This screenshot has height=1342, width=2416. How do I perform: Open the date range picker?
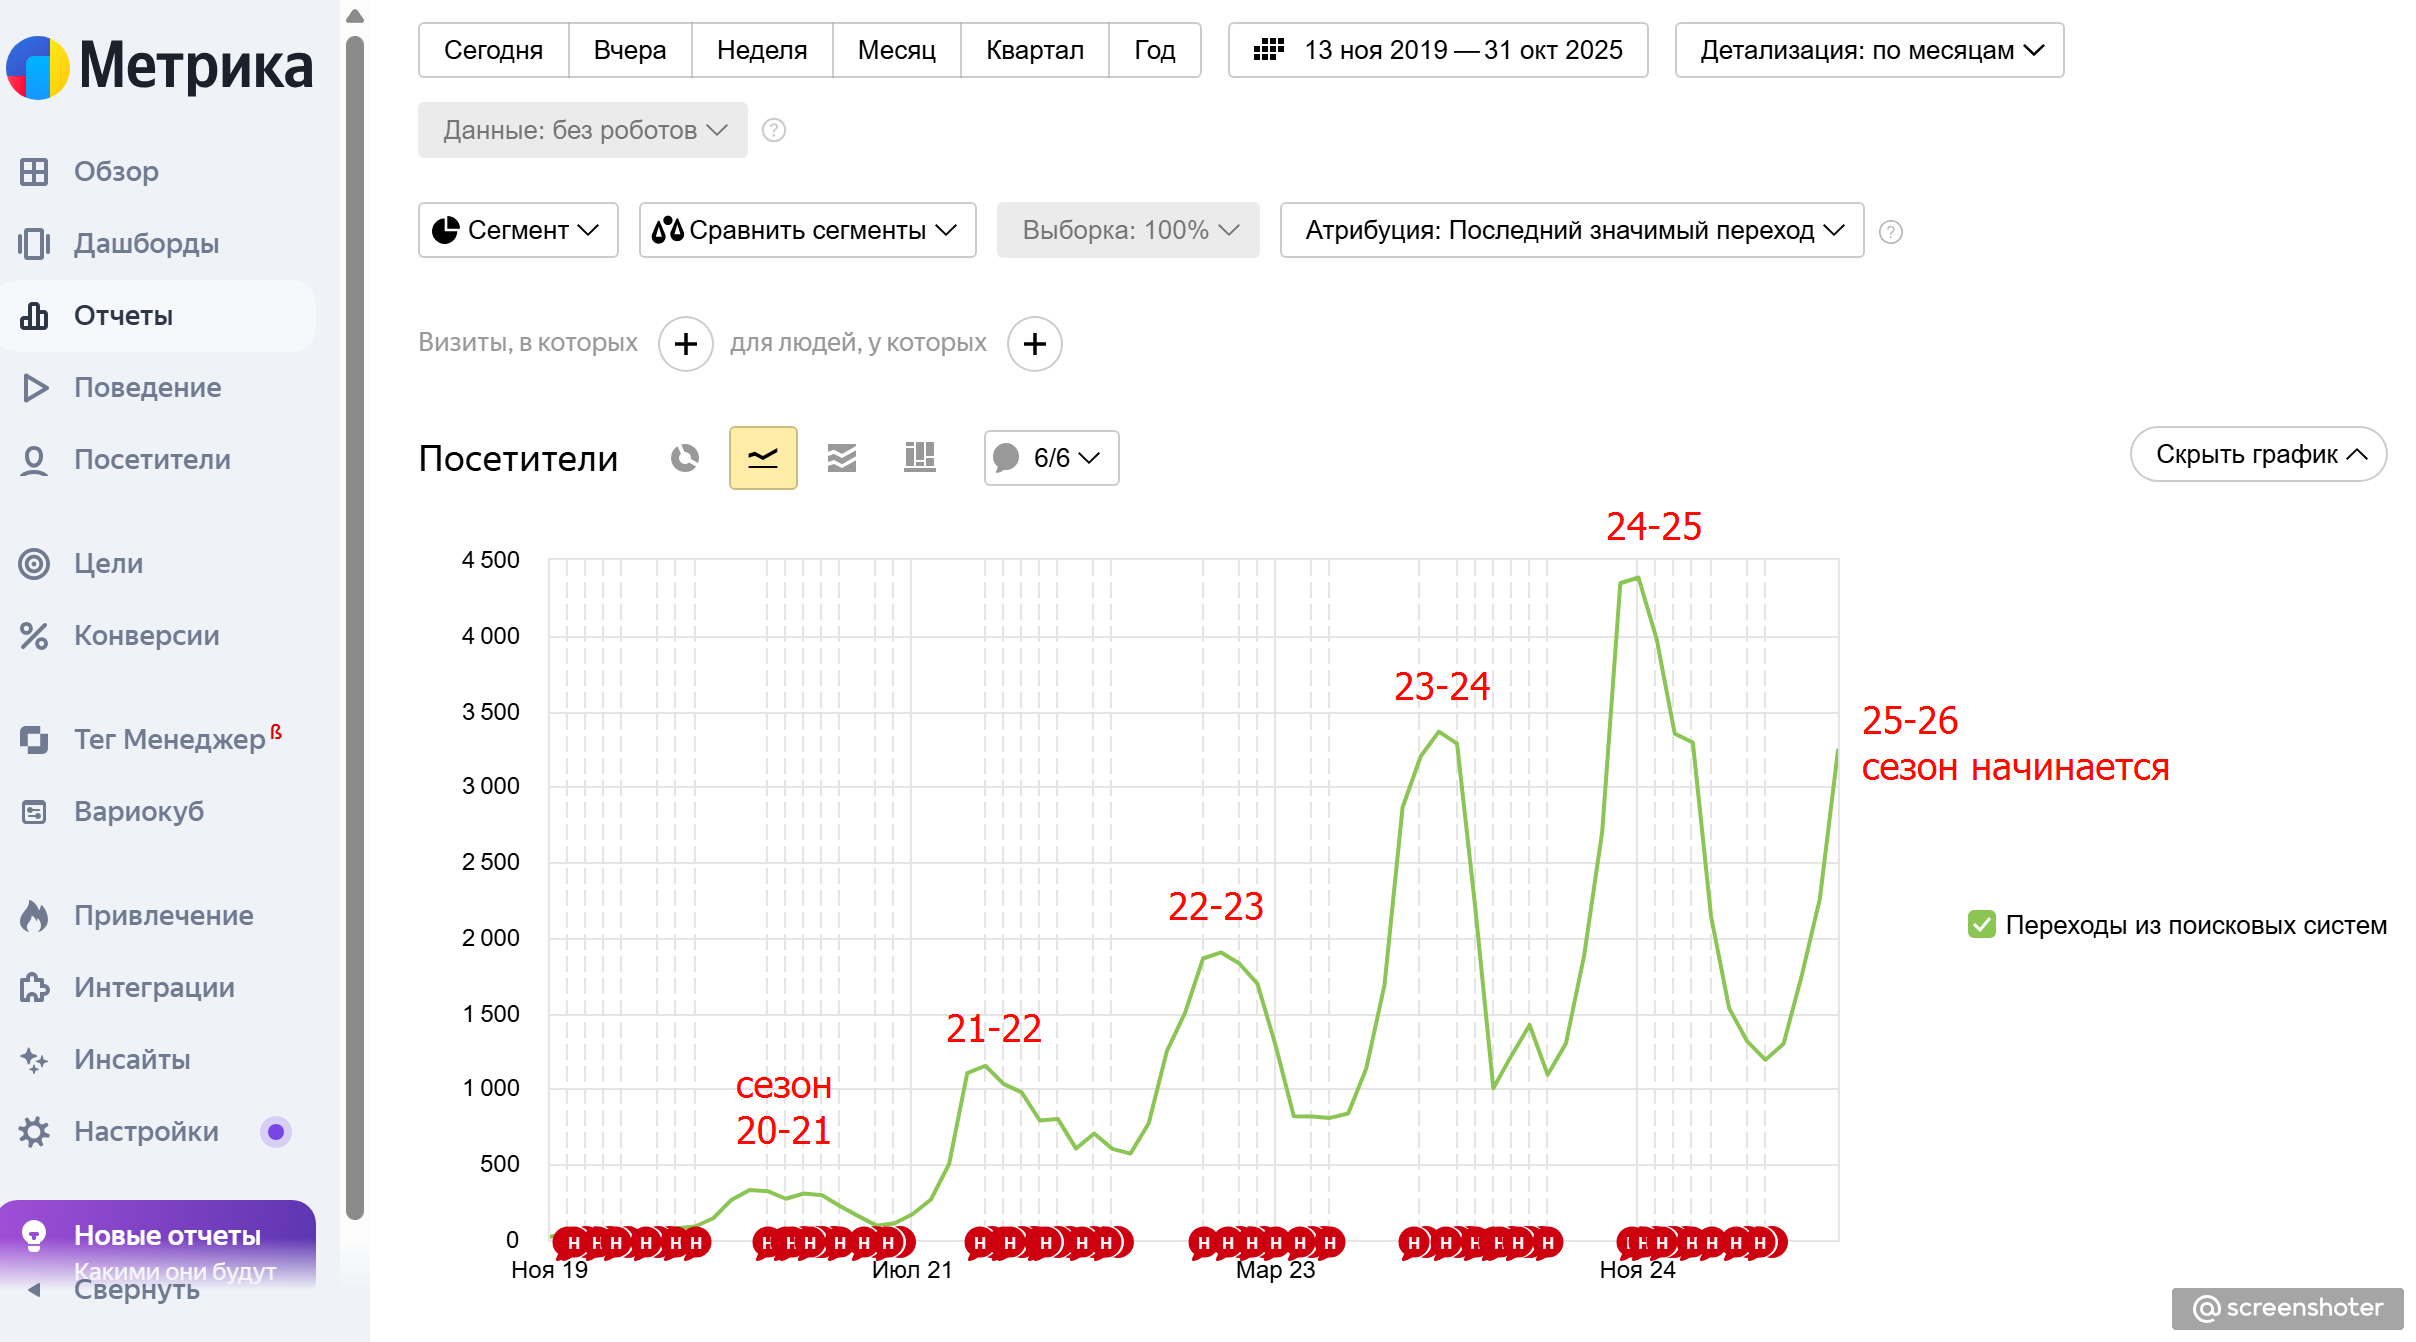(1438, 50)
